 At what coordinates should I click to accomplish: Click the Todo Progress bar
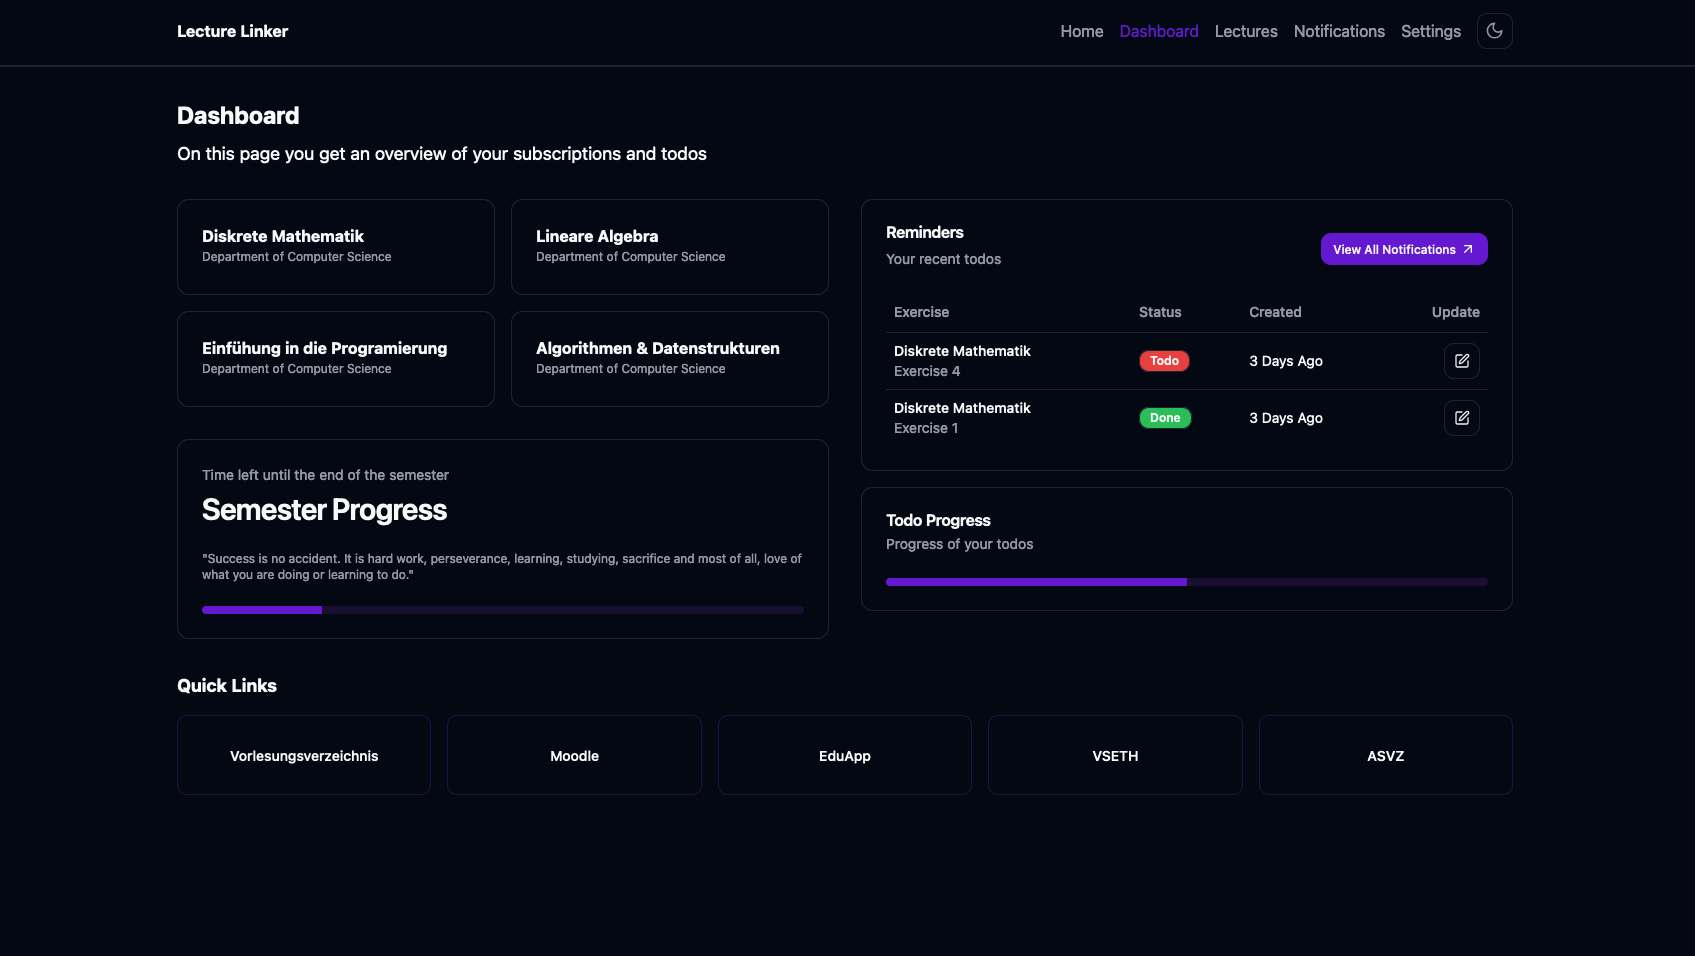[1186, 582]
